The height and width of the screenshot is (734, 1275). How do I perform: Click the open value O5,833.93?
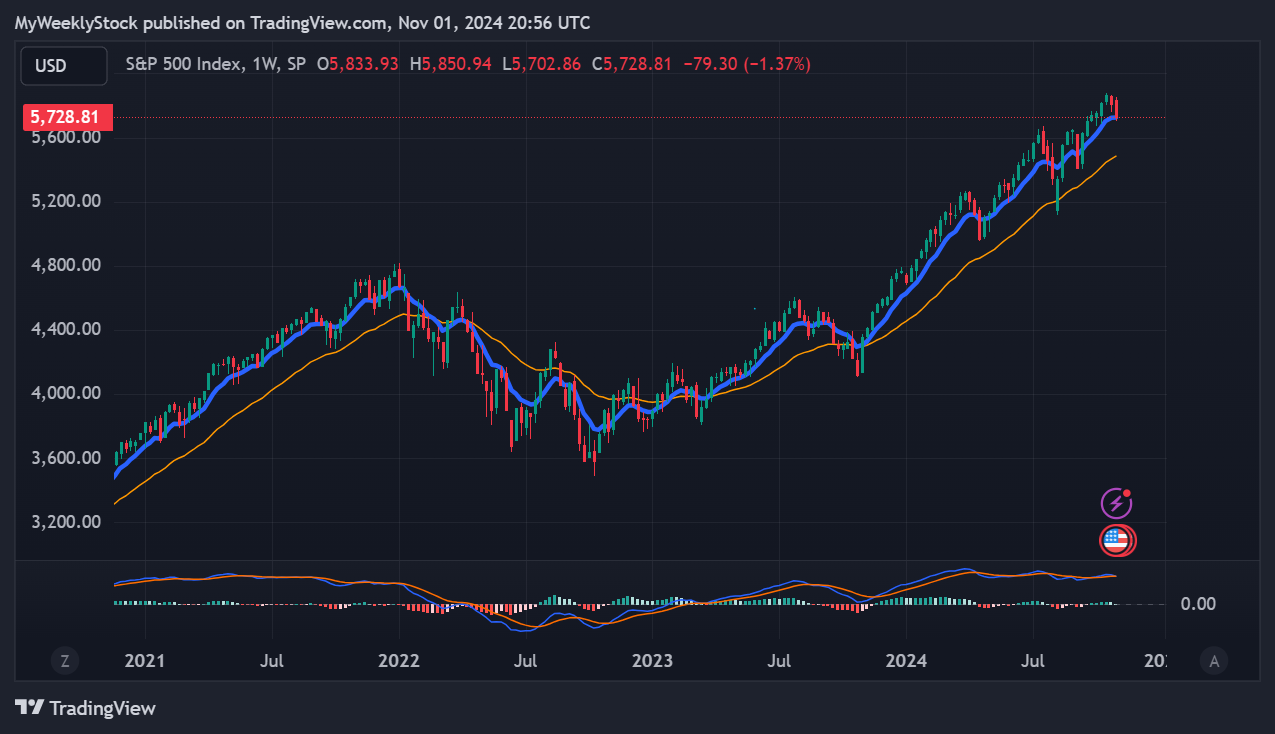pyautogui.click(x=358, y=63)
